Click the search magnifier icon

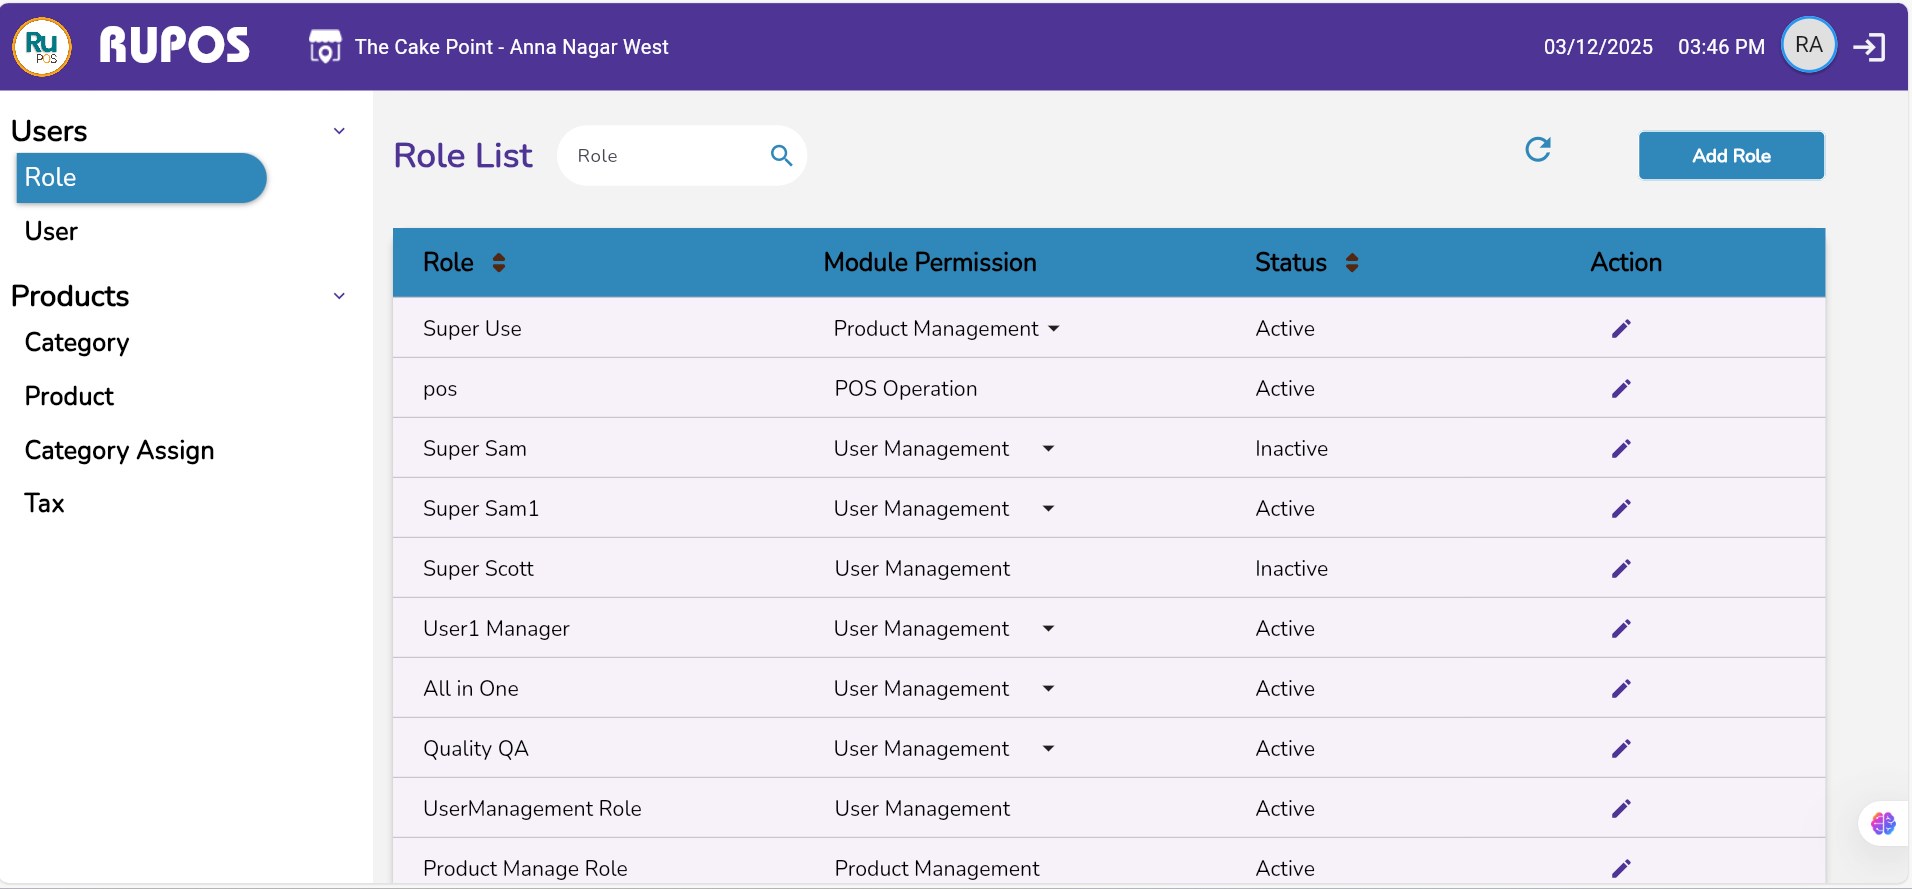(x=781, y=156)
